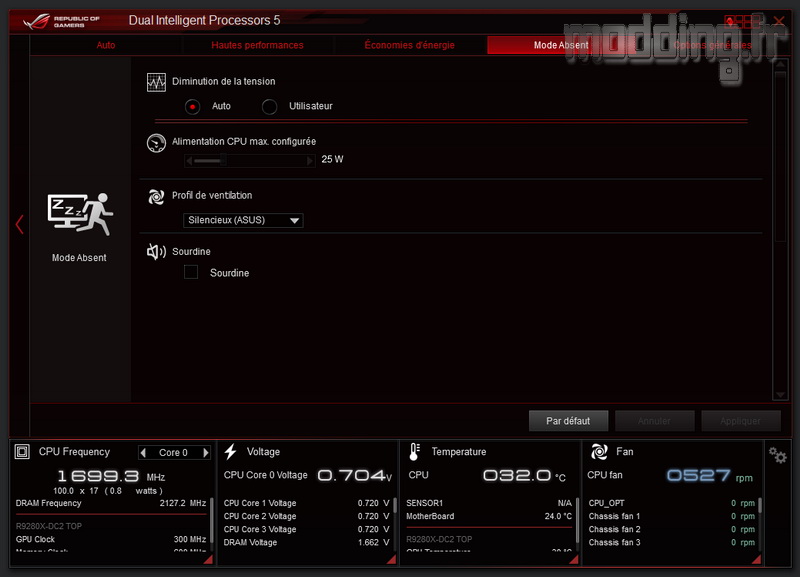
Task: Expand Fan panel corner triangle
Action: pyautogui.click(x=757, y=560)
